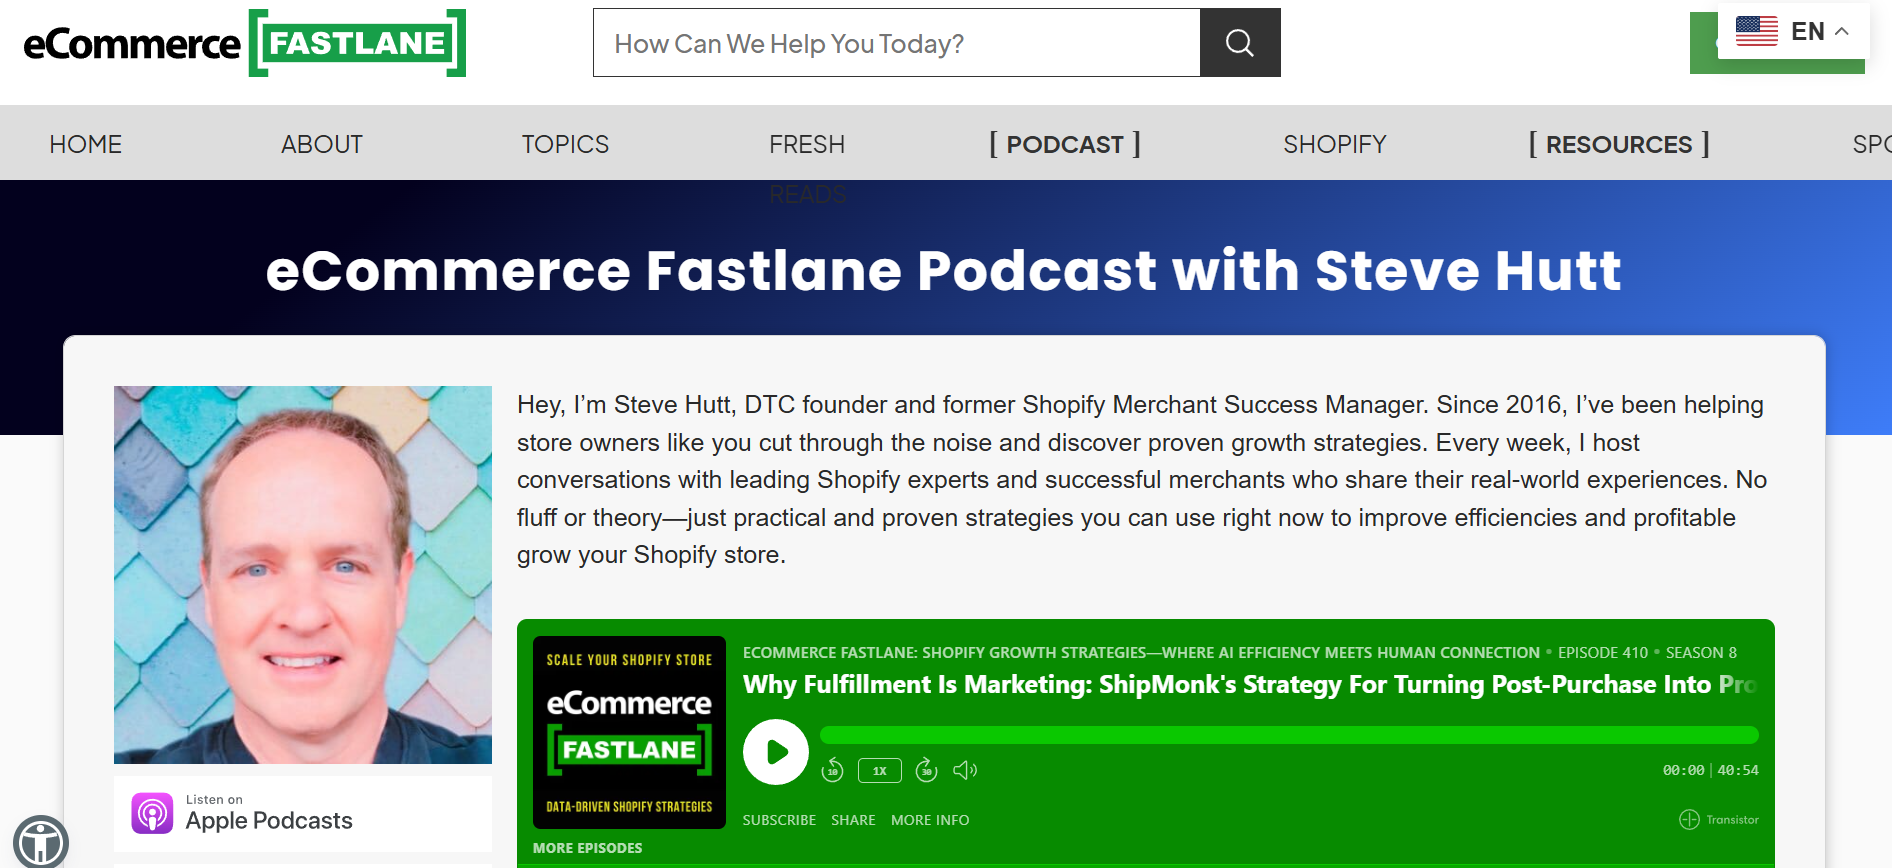Open Listen on Apple Podcasts badge
This screenshot has width=1892, height=868.
click(303, 813)
